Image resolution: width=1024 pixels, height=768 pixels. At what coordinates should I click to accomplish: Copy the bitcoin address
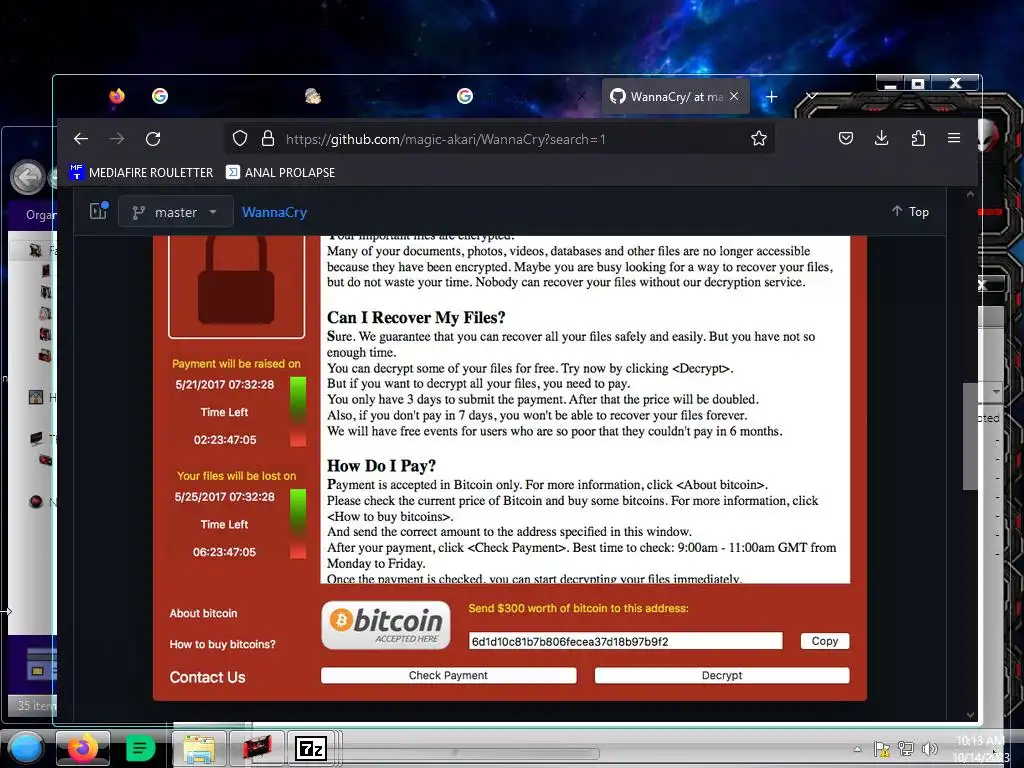(x=825, y=641)
